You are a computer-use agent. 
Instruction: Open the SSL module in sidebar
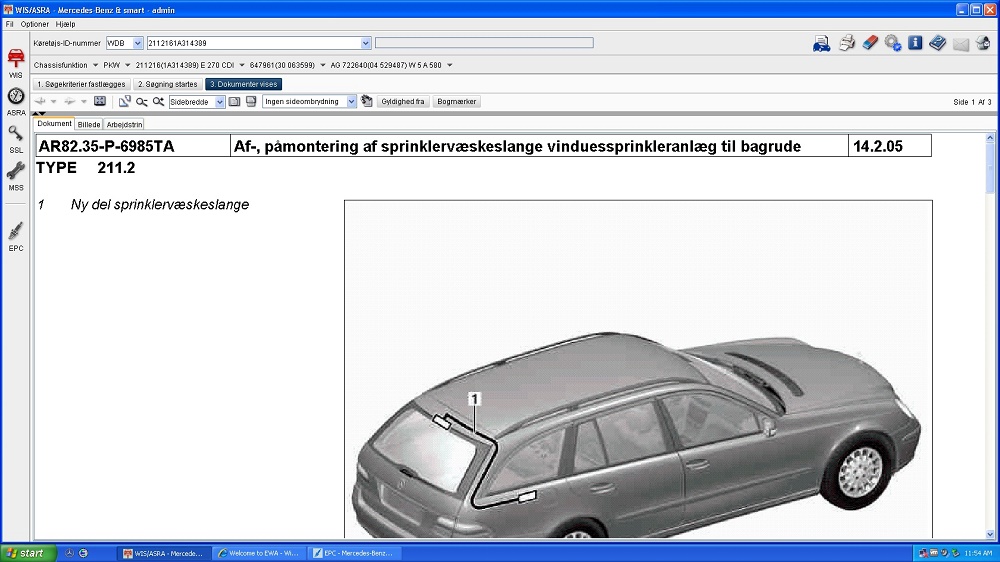coord(16,139)
